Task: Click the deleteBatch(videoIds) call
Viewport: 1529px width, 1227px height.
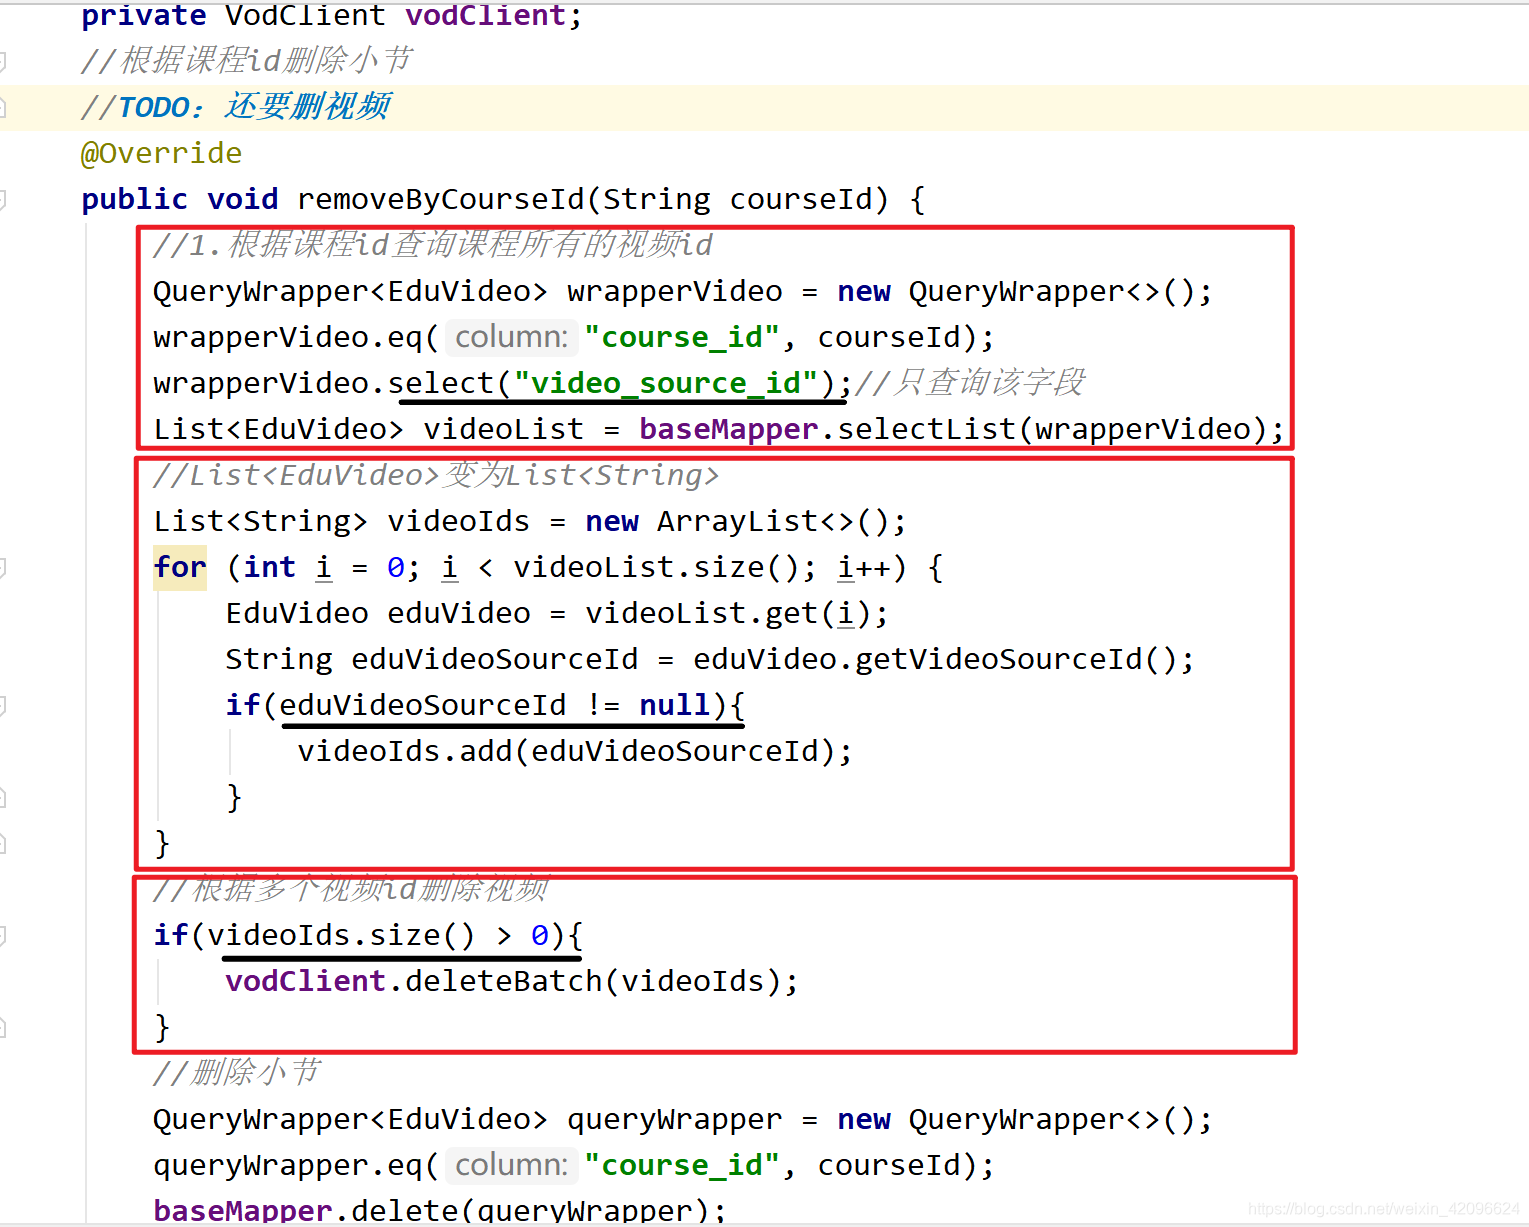Action: coord(592,981)
